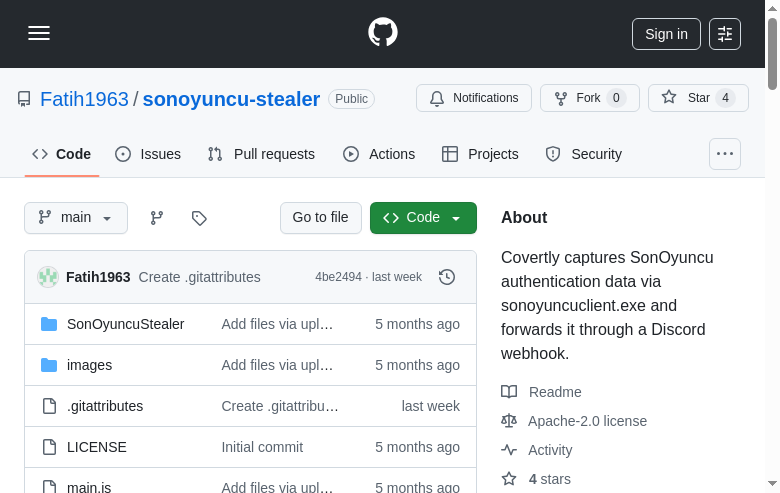Click the Readme book icon
The height and width of the screenshot is (493, 780).
[x=509, y=392]
